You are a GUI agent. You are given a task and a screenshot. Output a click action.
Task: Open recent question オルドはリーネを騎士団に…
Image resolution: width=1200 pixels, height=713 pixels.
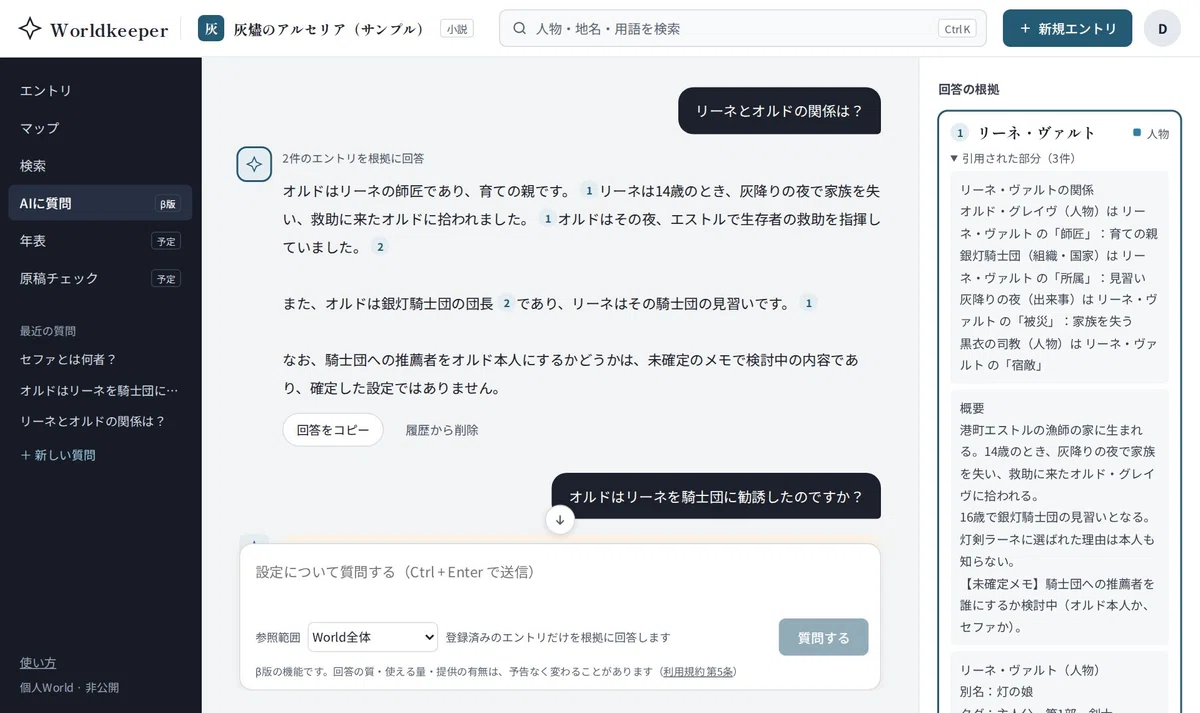pyautogui.click(x=100, y=390)
